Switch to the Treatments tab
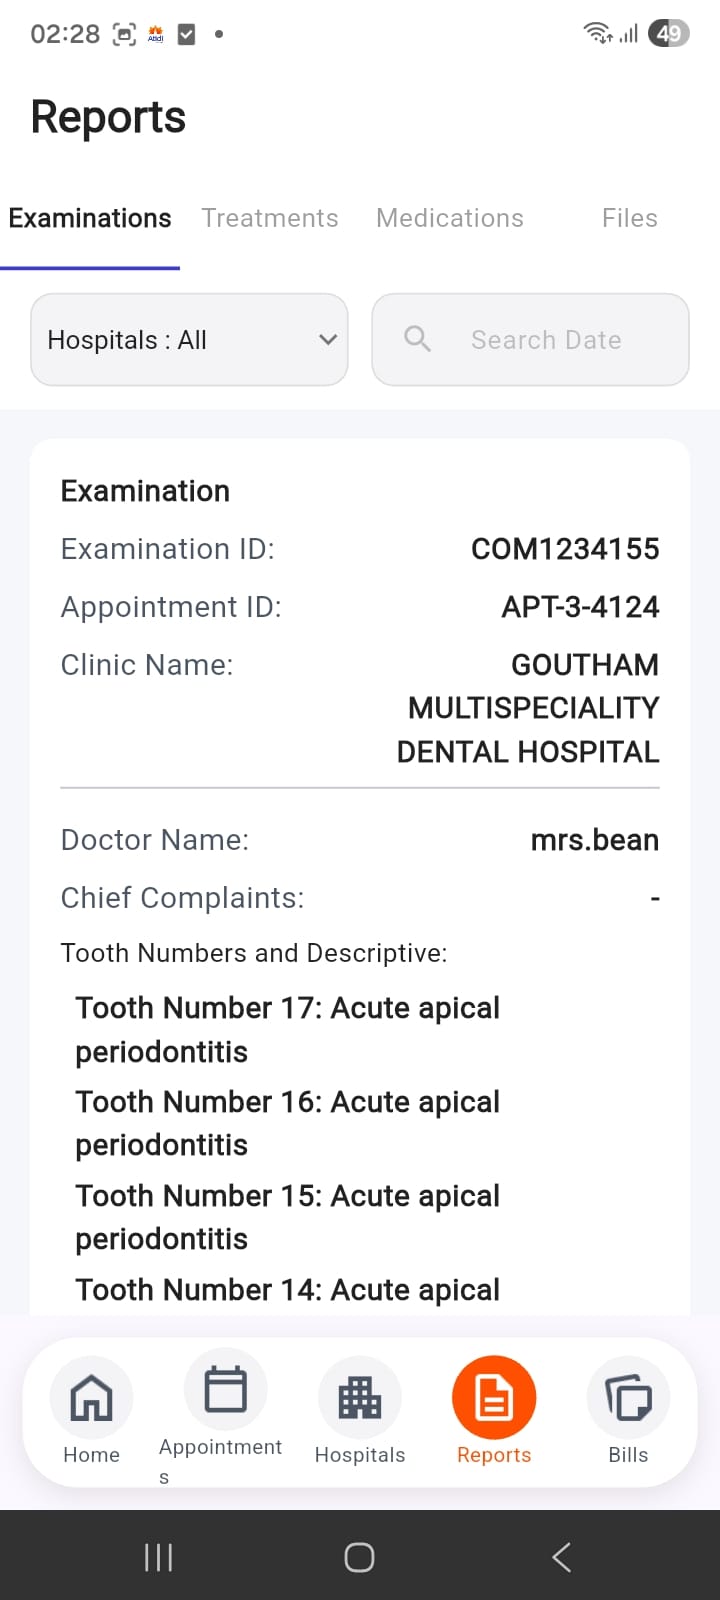Screen dimensions: 720x1600 (270, 218)
